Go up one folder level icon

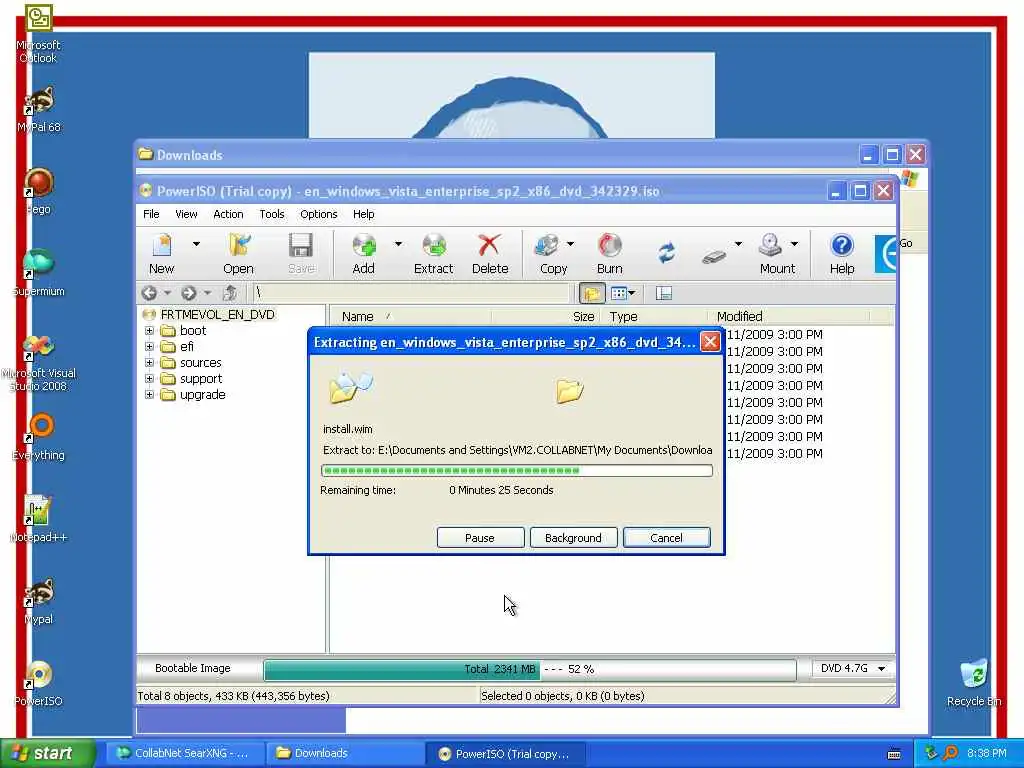pos(229,293)
